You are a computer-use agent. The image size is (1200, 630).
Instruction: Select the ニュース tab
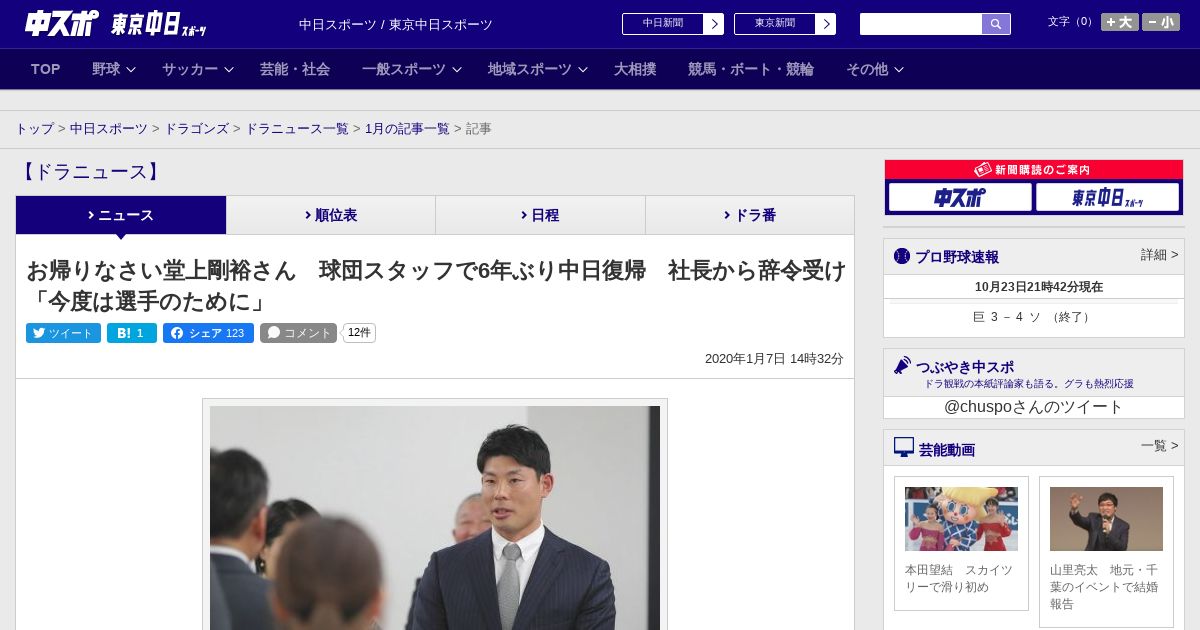pos(121,215)
